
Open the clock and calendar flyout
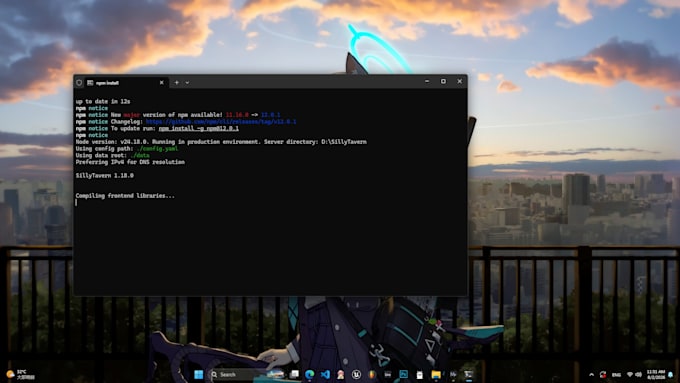656,375
